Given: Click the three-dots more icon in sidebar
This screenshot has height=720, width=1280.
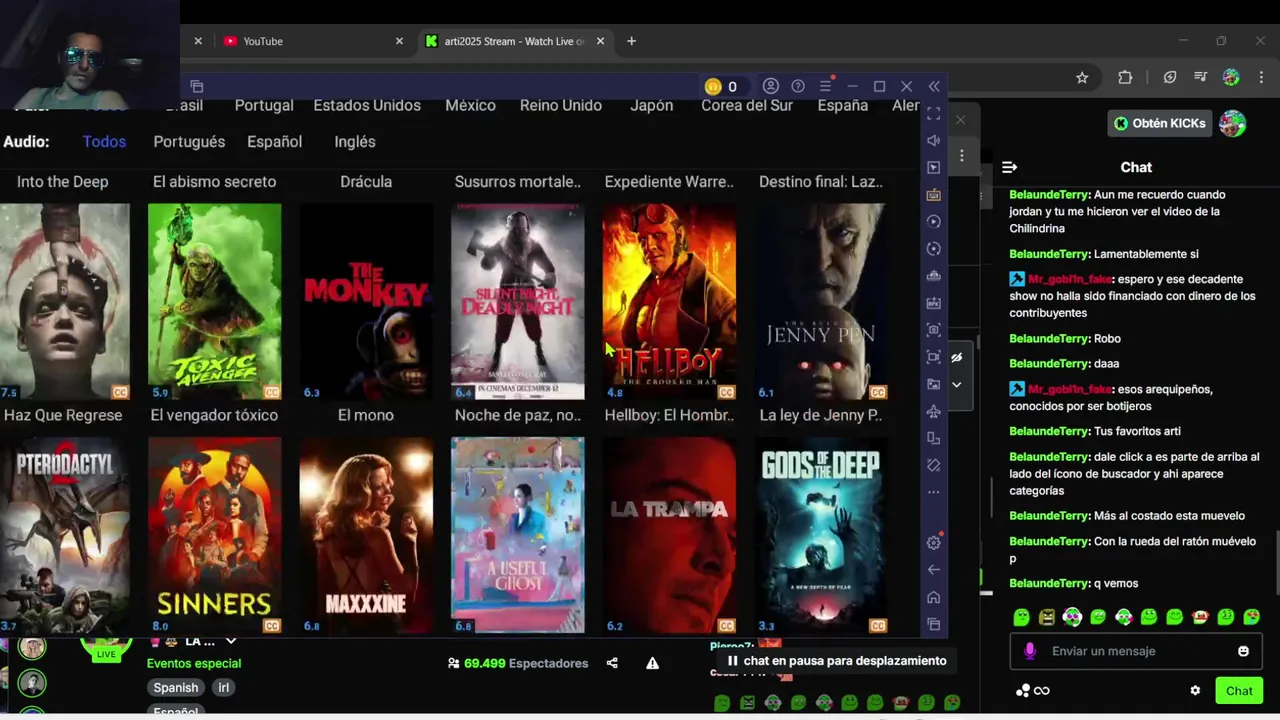Looking at the screenshot, I should [x=933, y=492].
